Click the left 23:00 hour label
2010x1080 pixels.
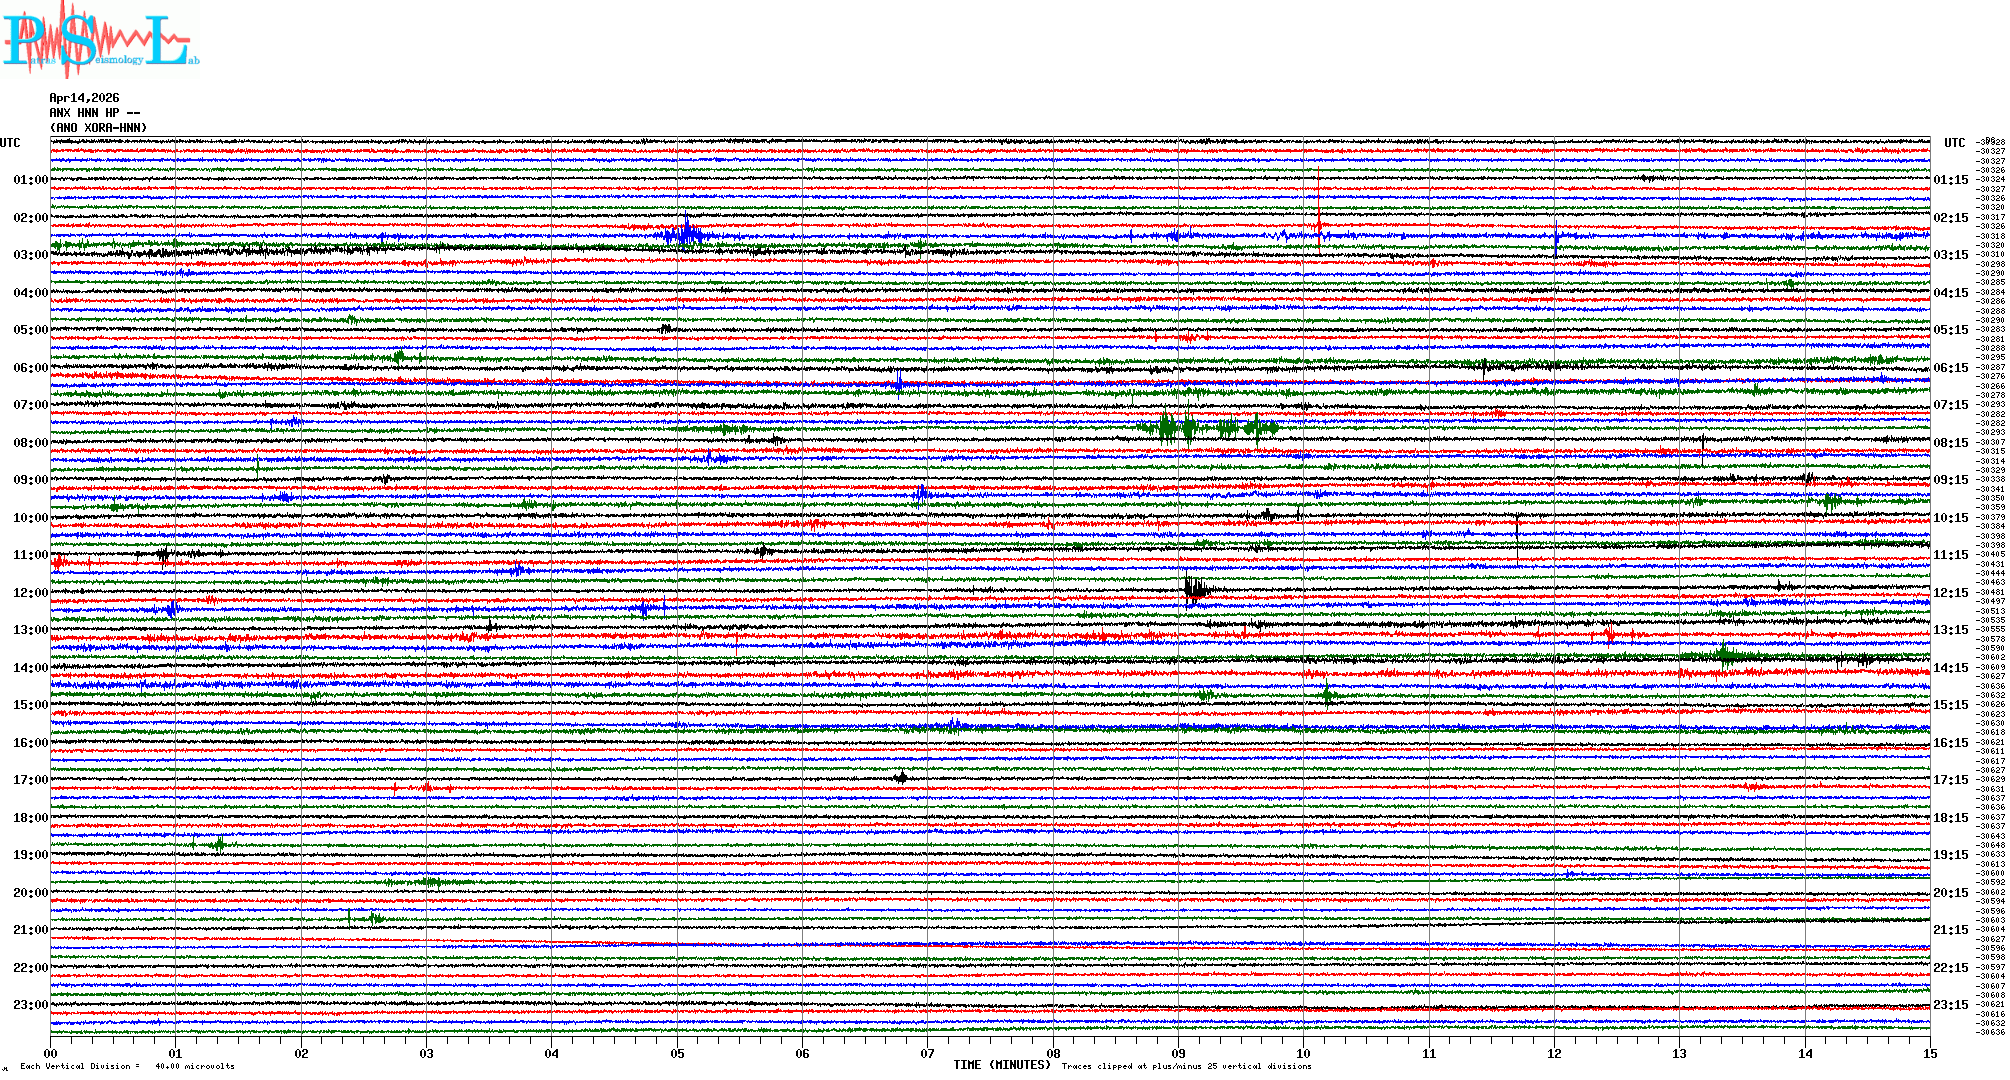(30, 1005)
